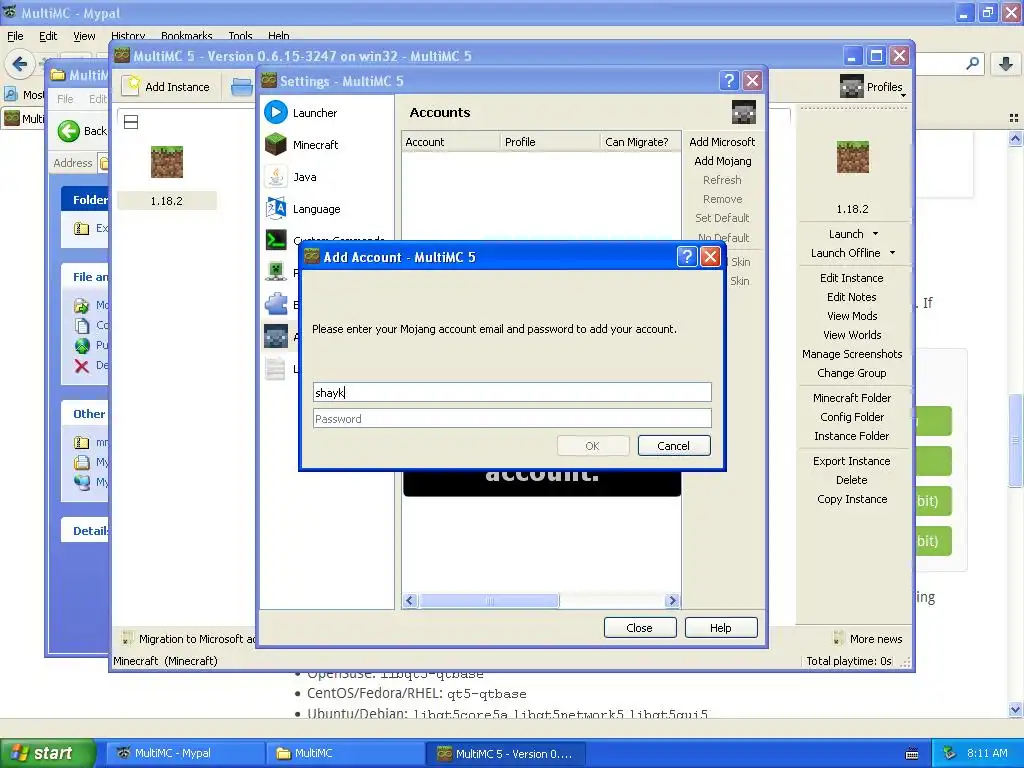Screen dimensions: 1024x768
Task: Open the View menu in Mypal
Action: click(84, 36)
